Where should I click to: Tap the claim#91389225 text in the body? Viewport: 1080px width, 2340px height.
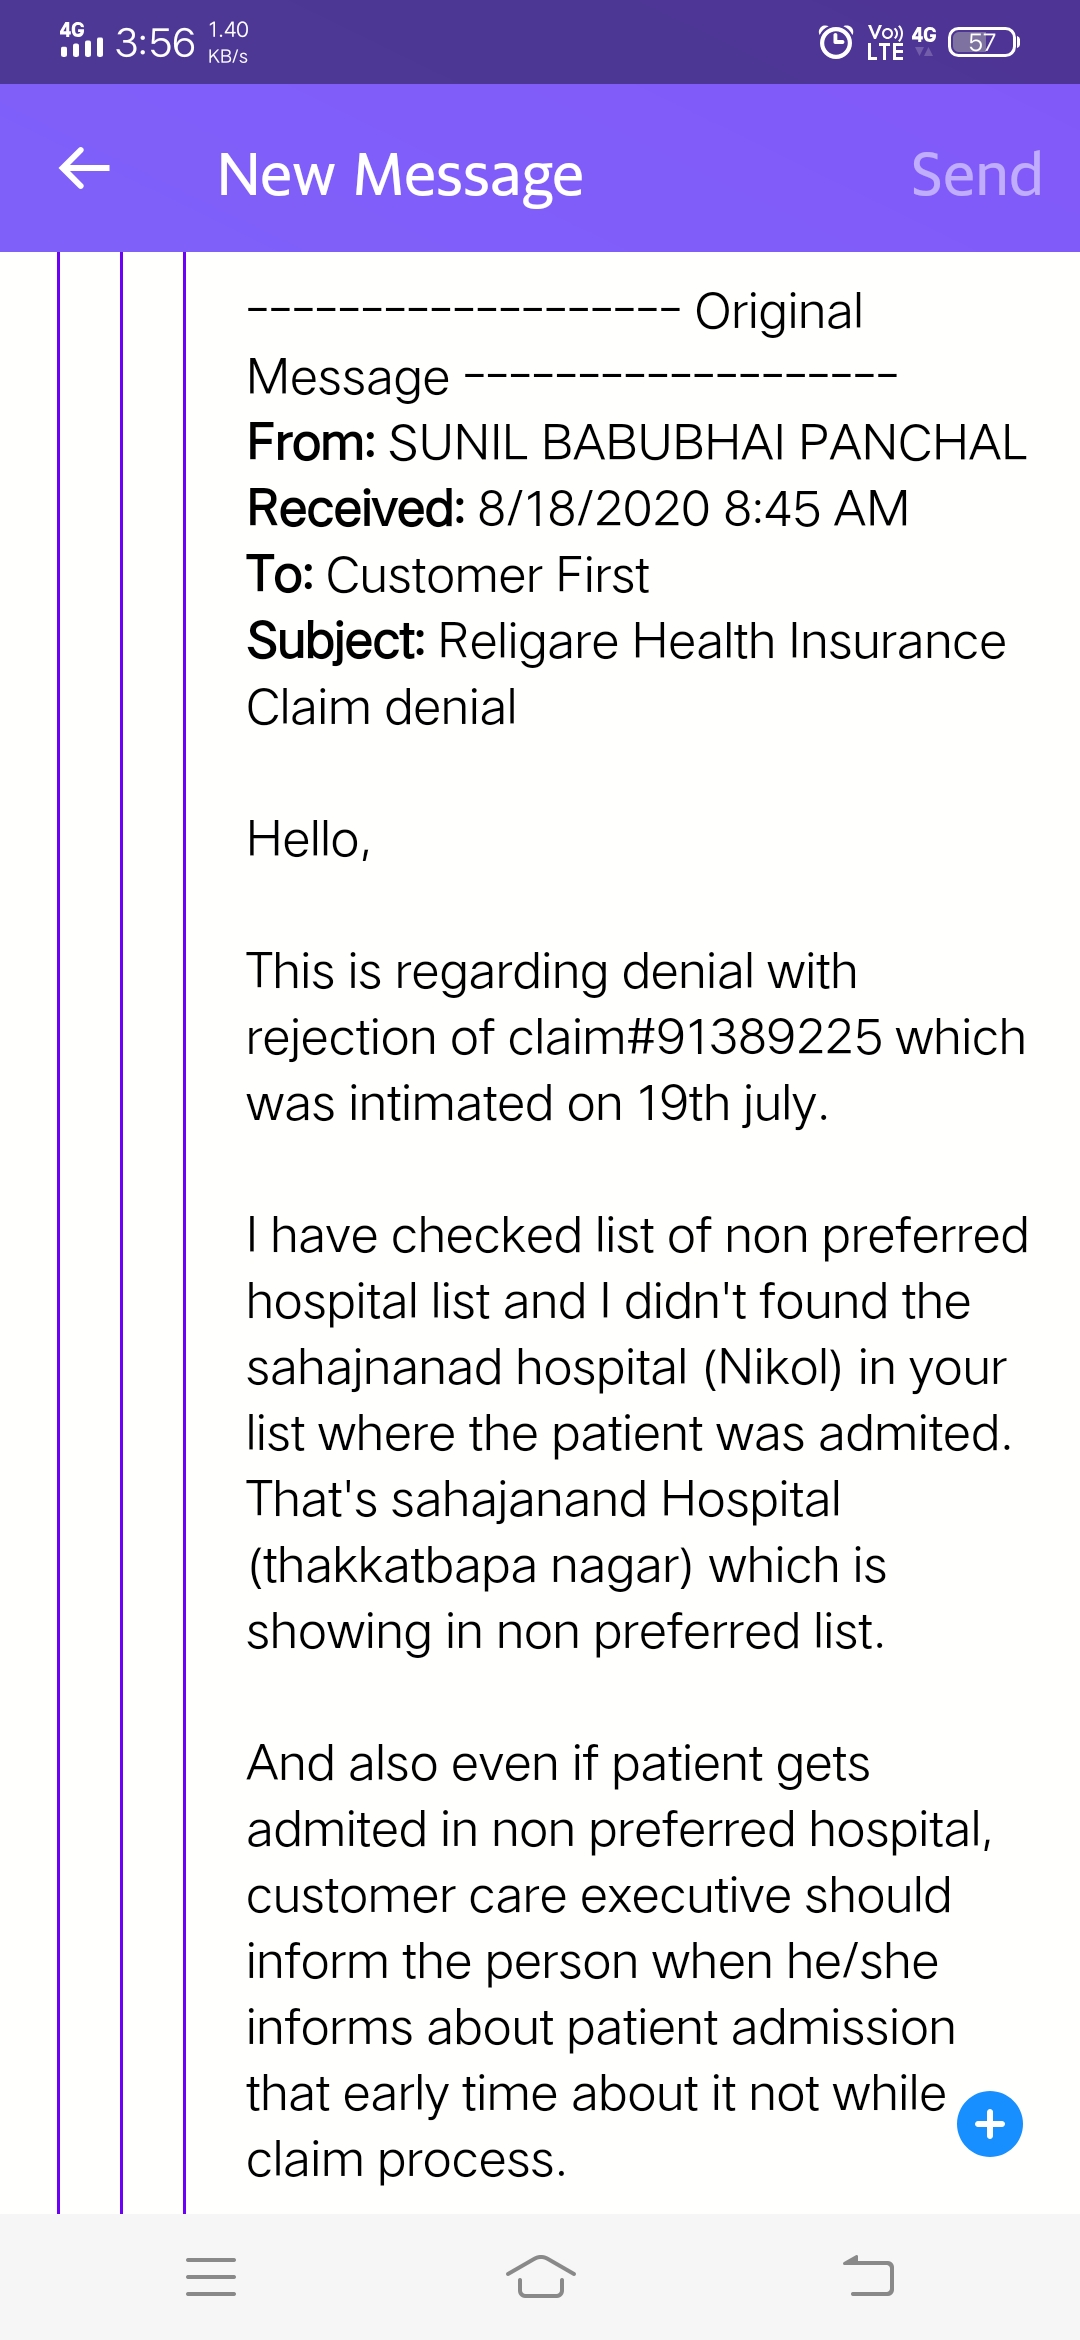(695, 1037)
